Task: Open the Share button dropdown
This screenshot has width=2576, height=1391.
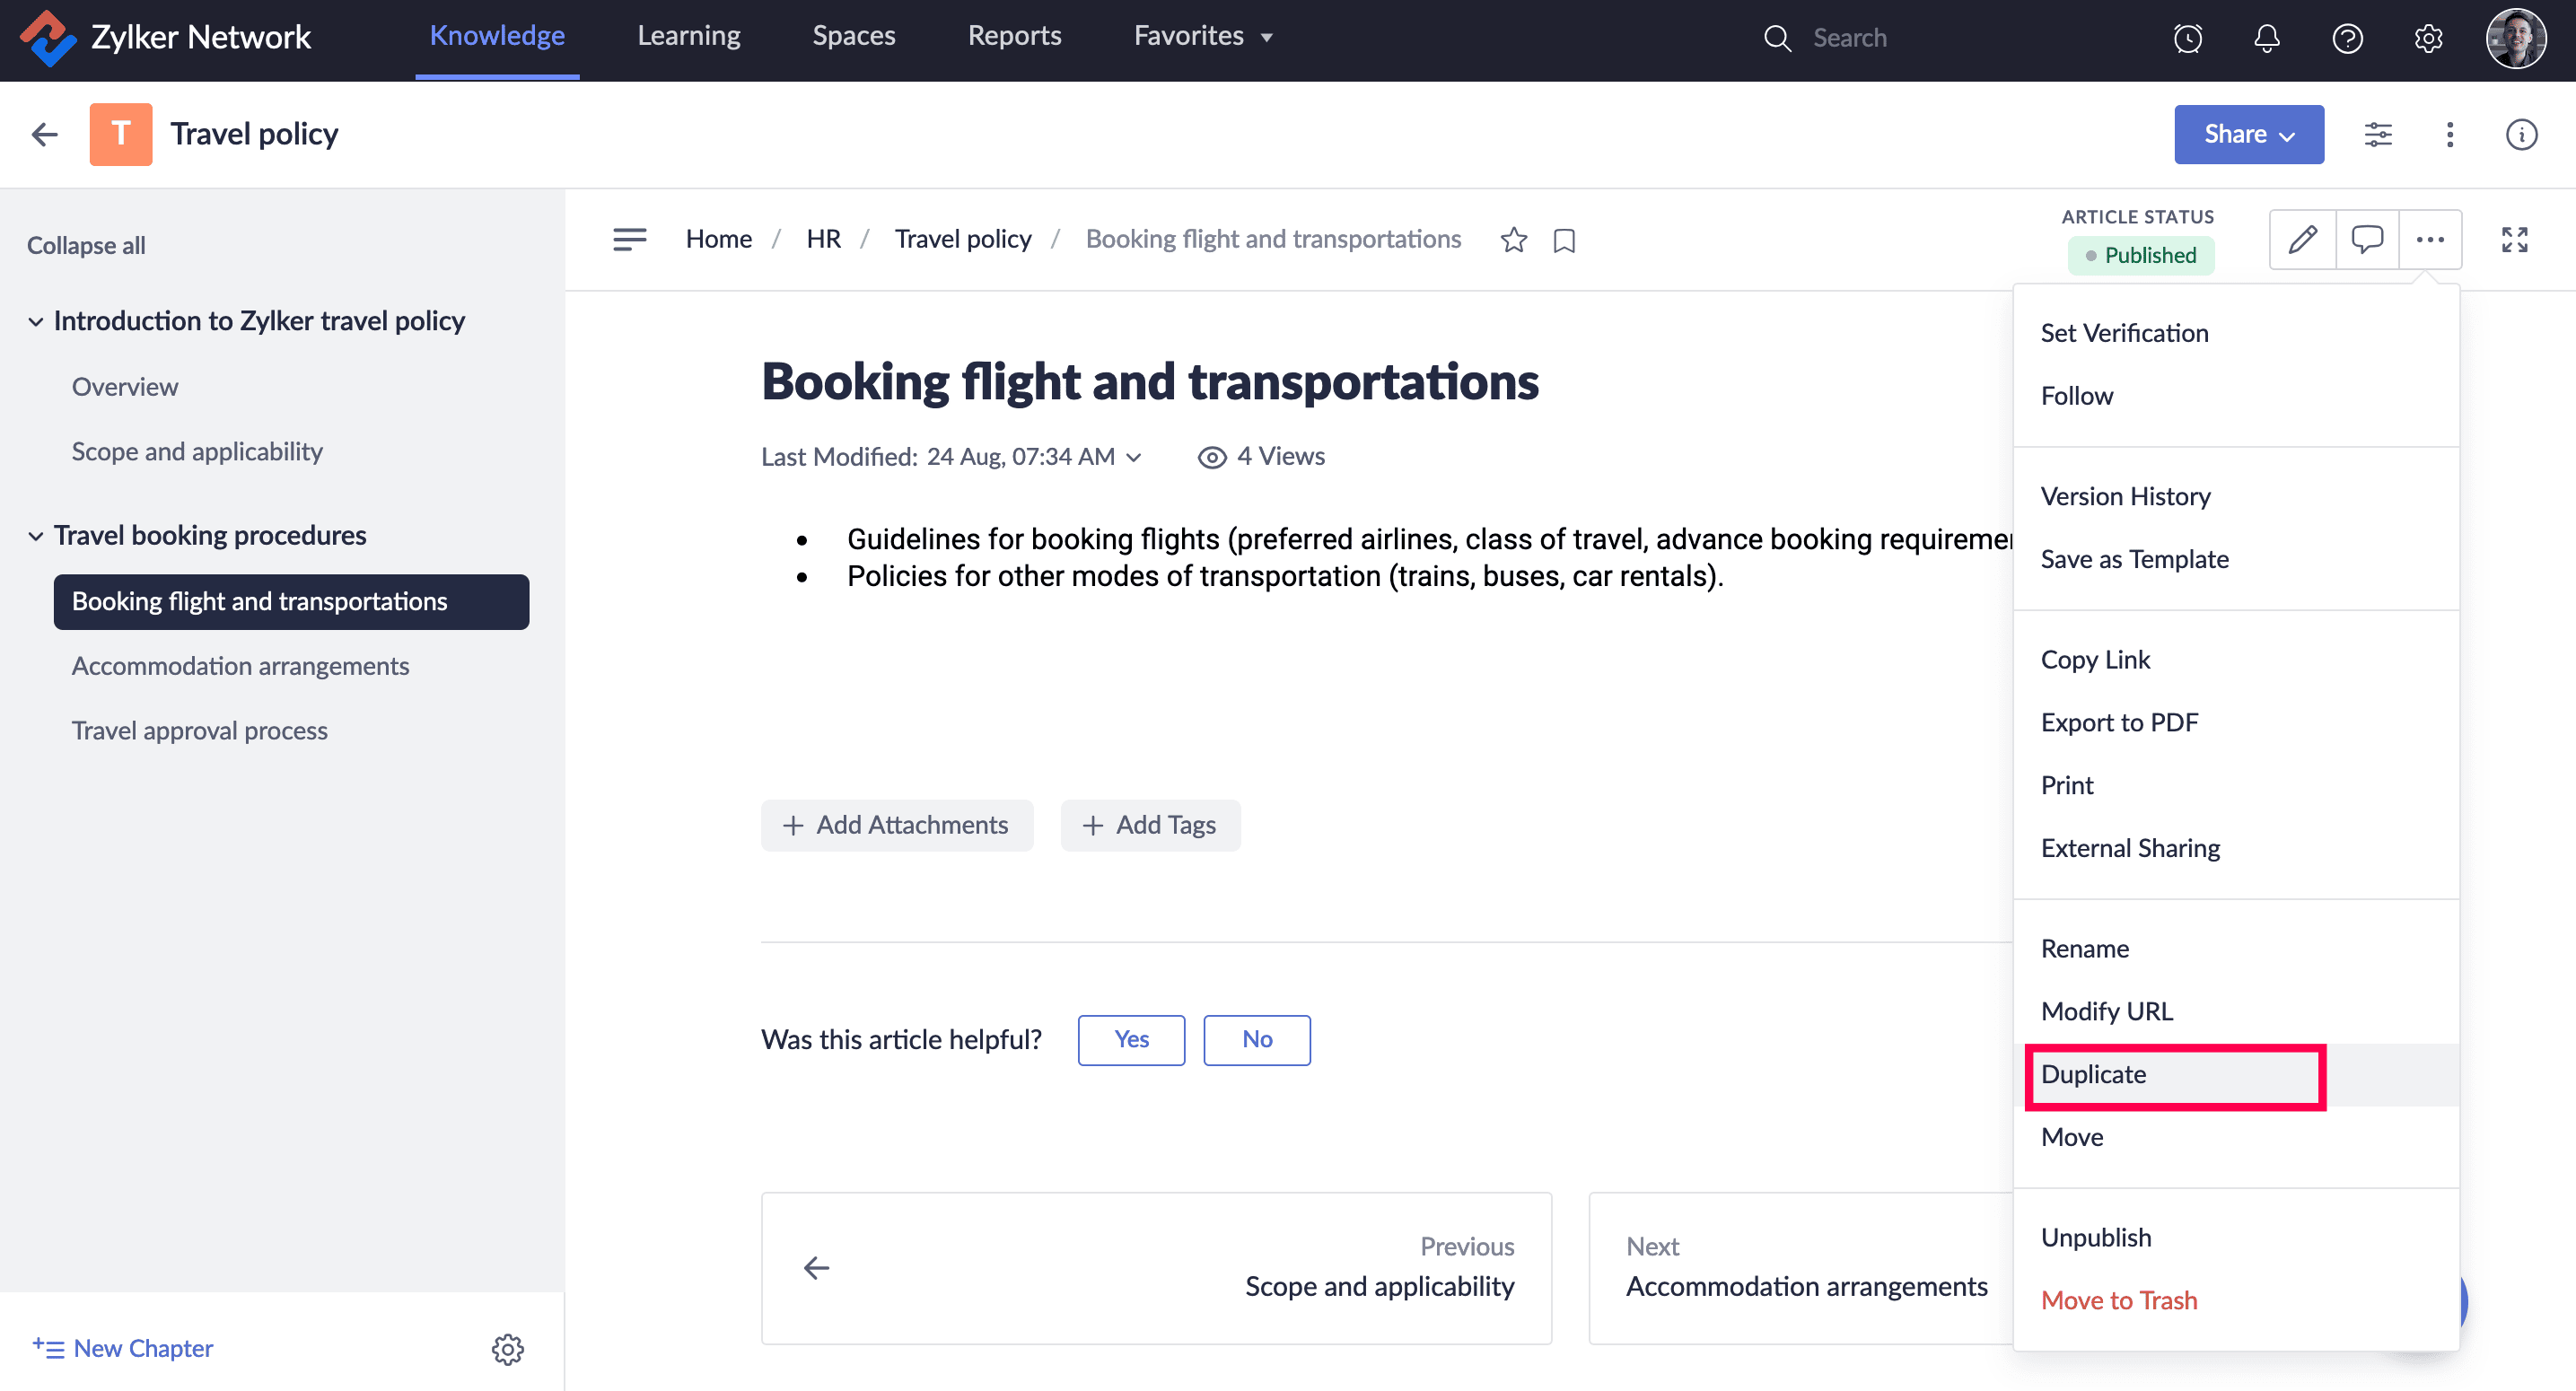Action: pyautogui.click(x=2248, y=134)
